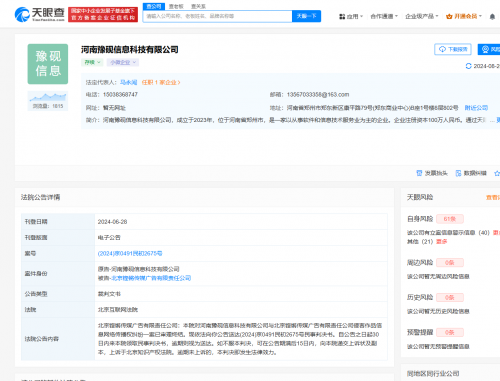This screenshot has height=381, width=500.
Task: Click the 天眼风险 panel heading
Action: tap(420, 197)
